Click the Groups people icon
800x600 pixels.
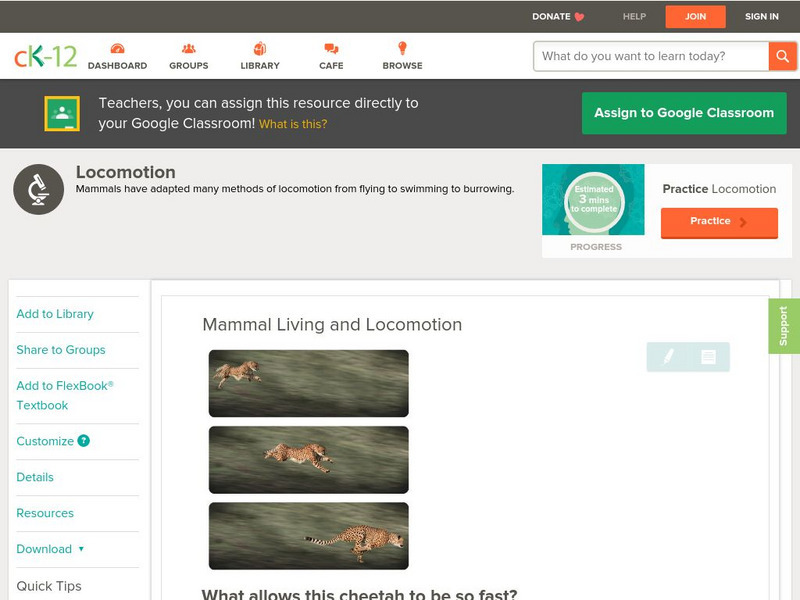(188, 47)
